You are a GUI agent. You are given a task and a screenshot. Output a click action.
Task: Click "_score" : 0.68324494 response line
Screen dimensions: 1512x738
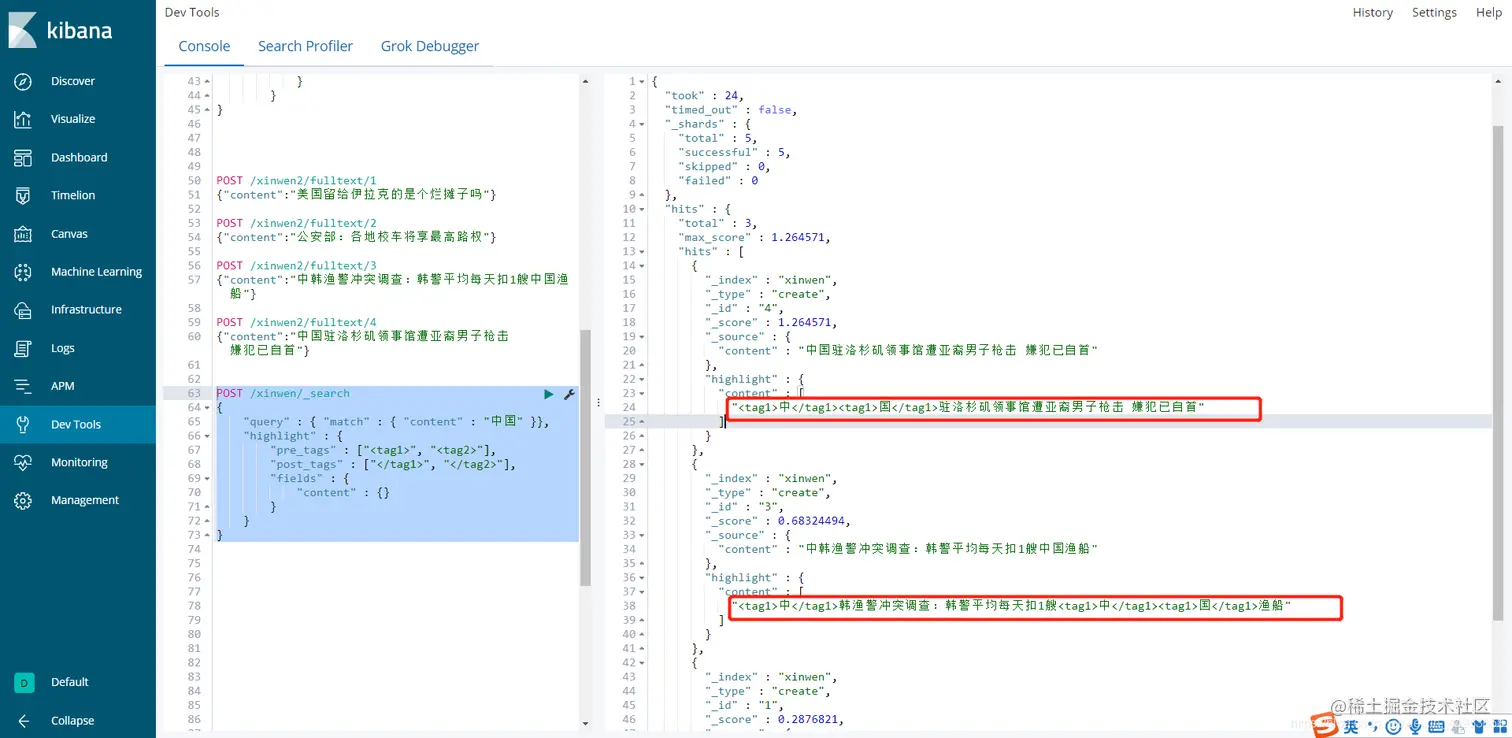click(x=778, y=521)
